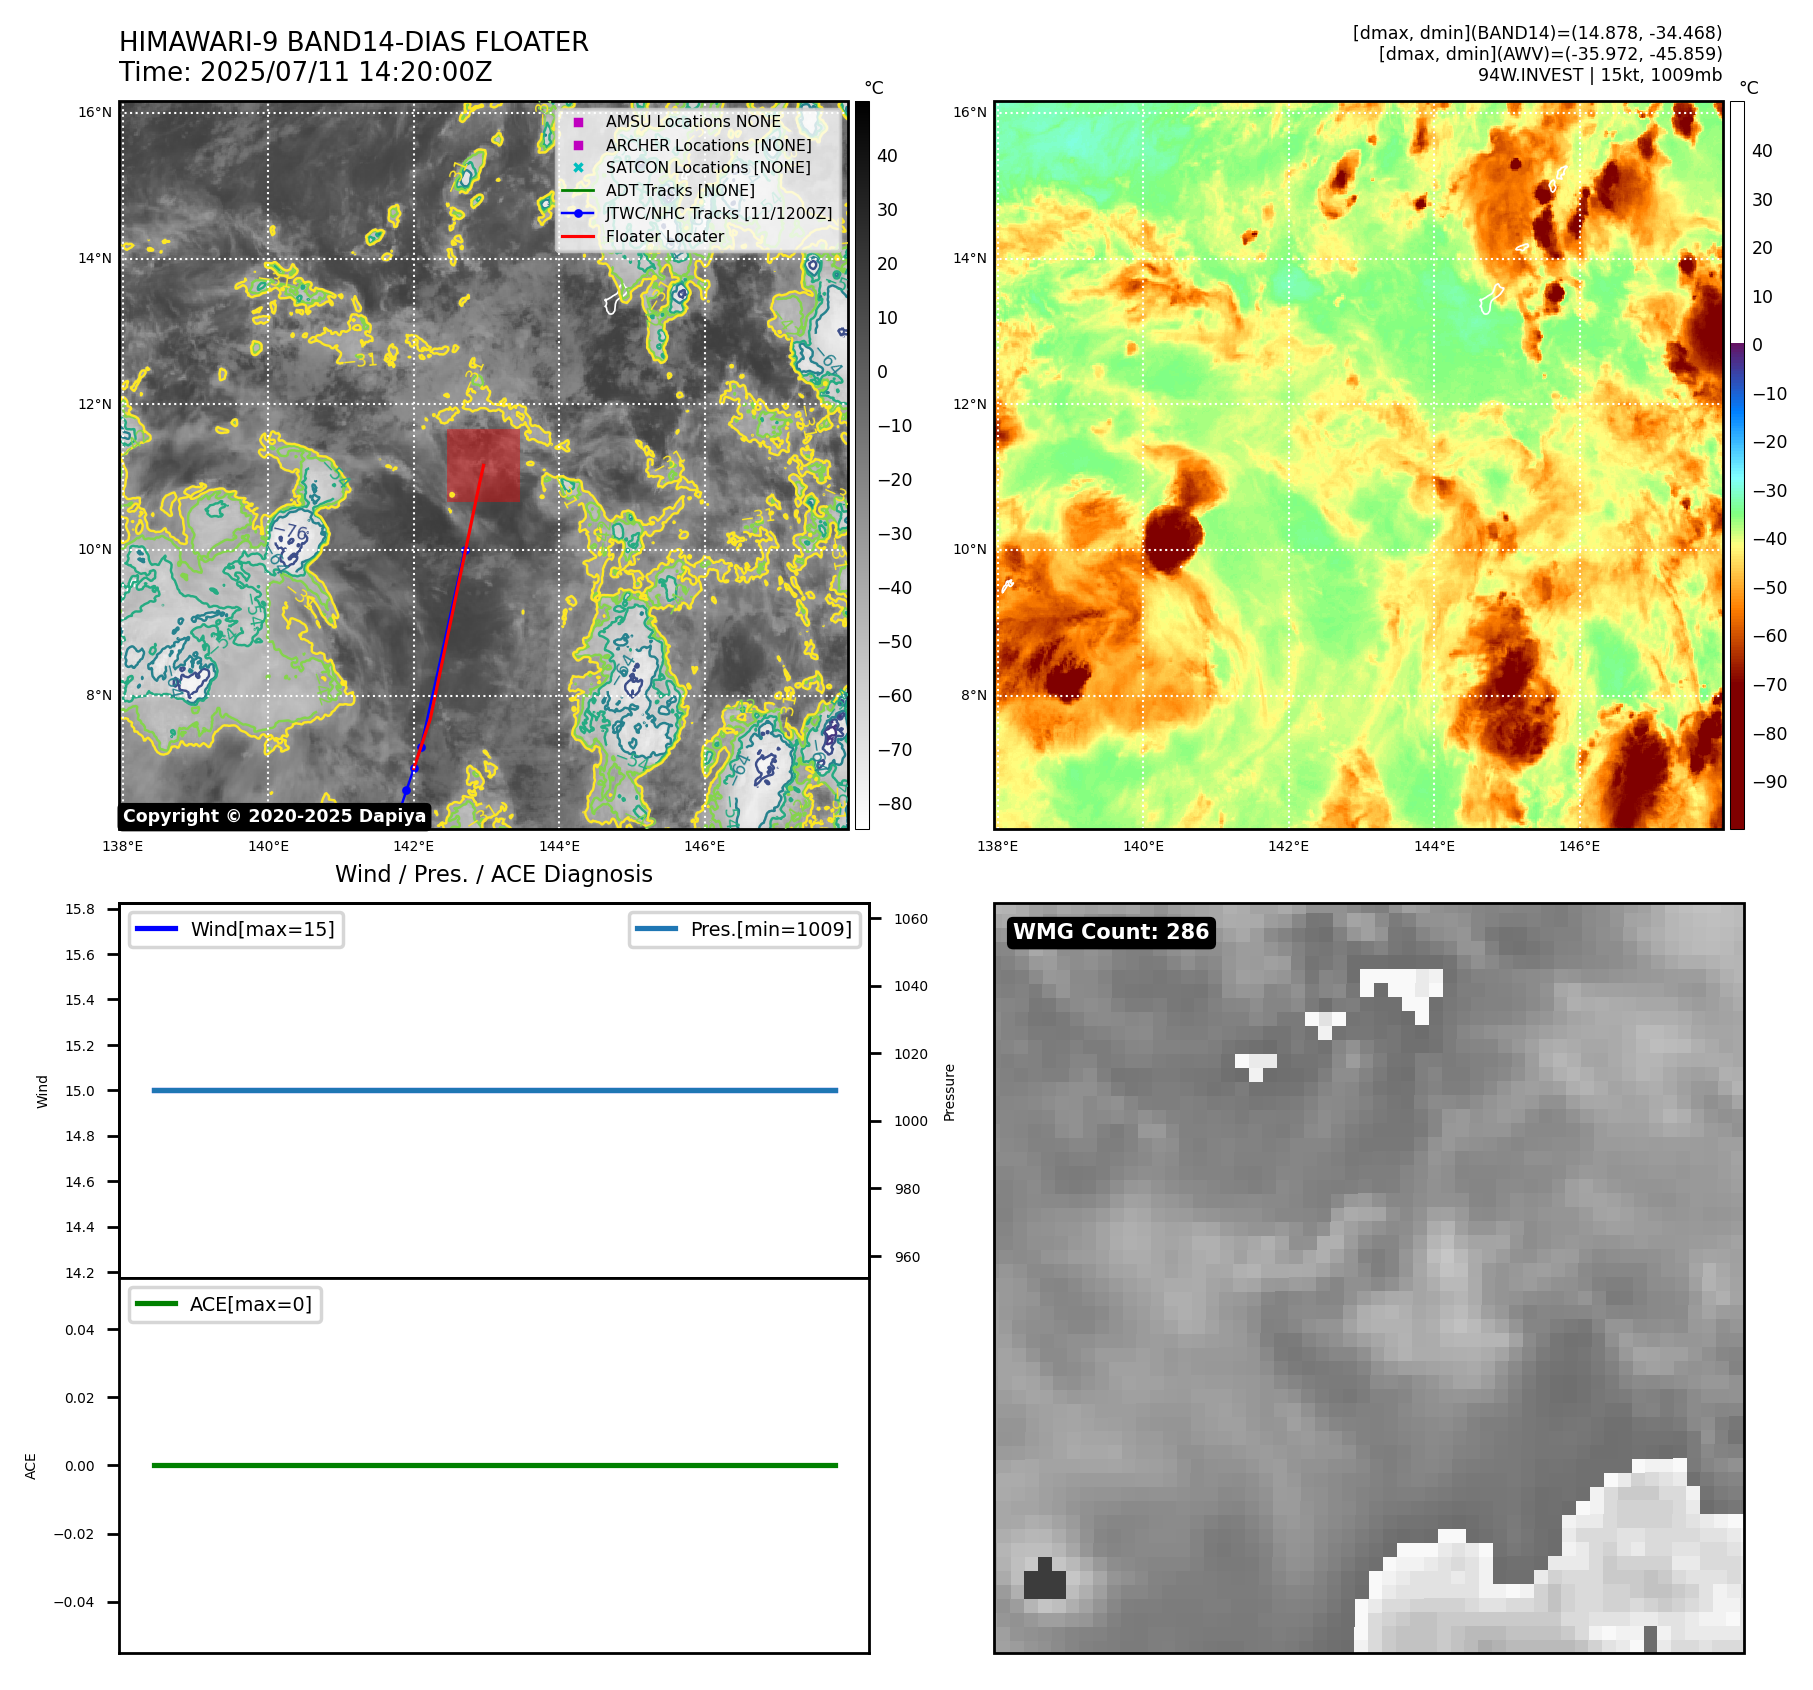1813x1690 pixels.
Task: Click the Copyright 2020-2025 Dapiya notice
Action: click(x=274, y=816)
